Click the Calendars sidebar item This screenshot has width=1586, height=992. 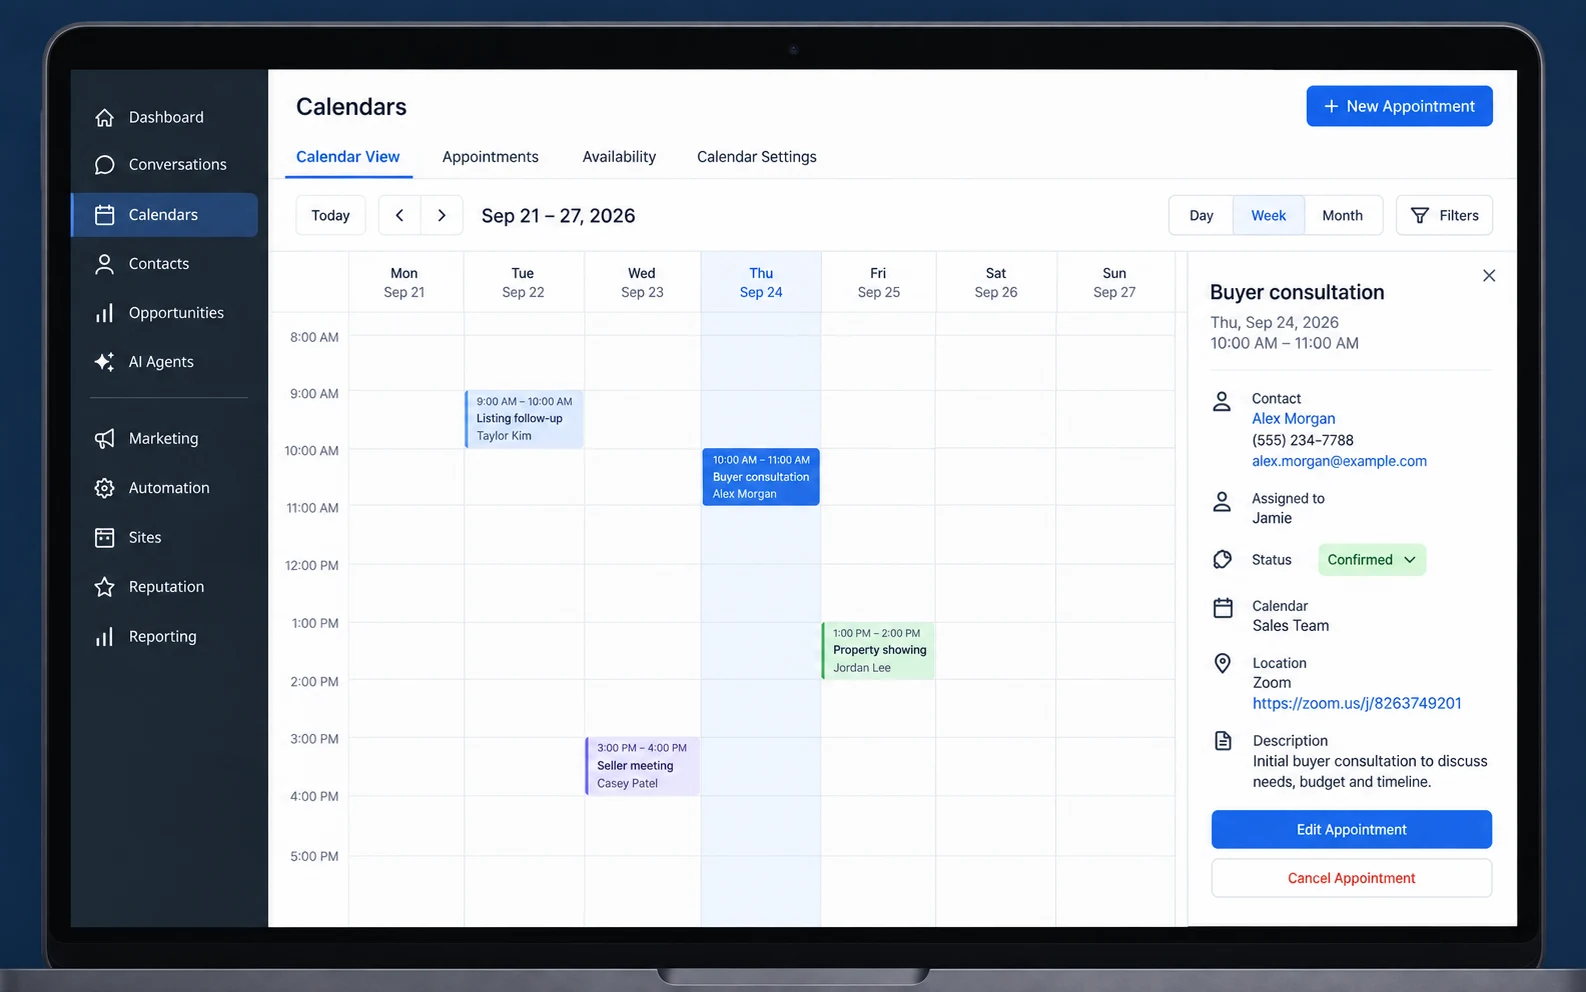165,215
